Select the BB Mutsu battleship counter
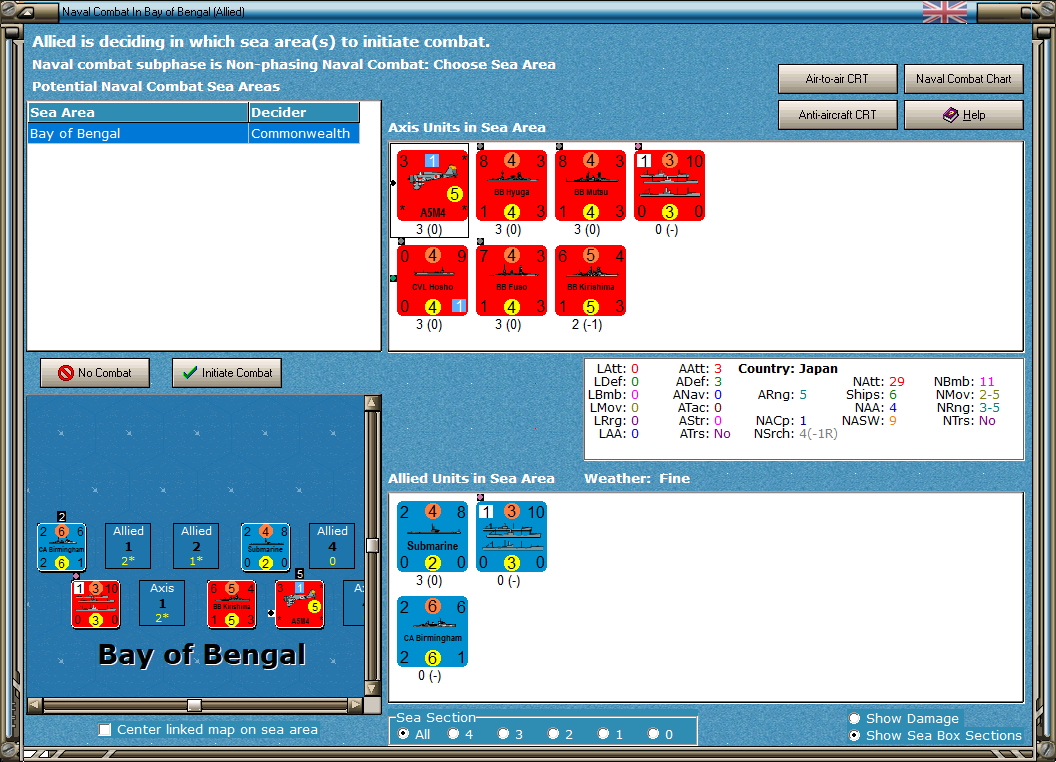 click(591, 185)
